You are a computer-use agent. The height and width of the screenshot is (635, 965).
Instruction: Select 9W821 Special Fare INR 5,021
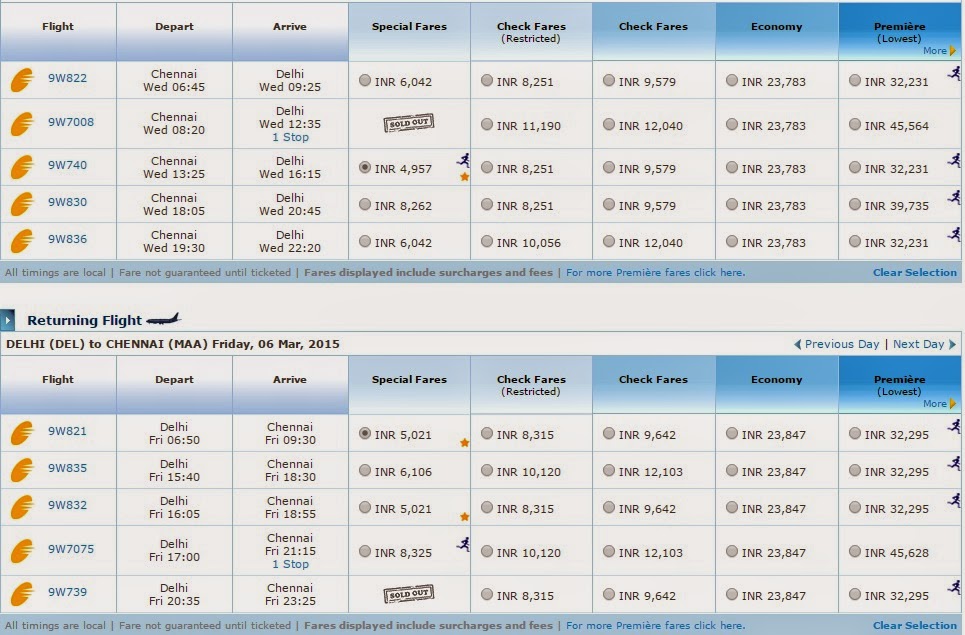click(x=365, y=433)
